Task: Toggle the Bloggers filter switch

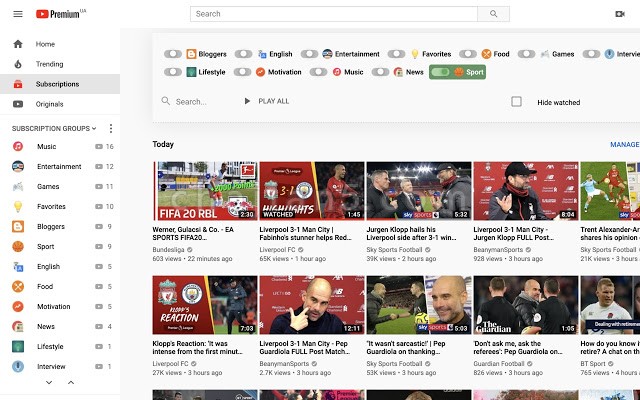Action: (x=173, y=54)
